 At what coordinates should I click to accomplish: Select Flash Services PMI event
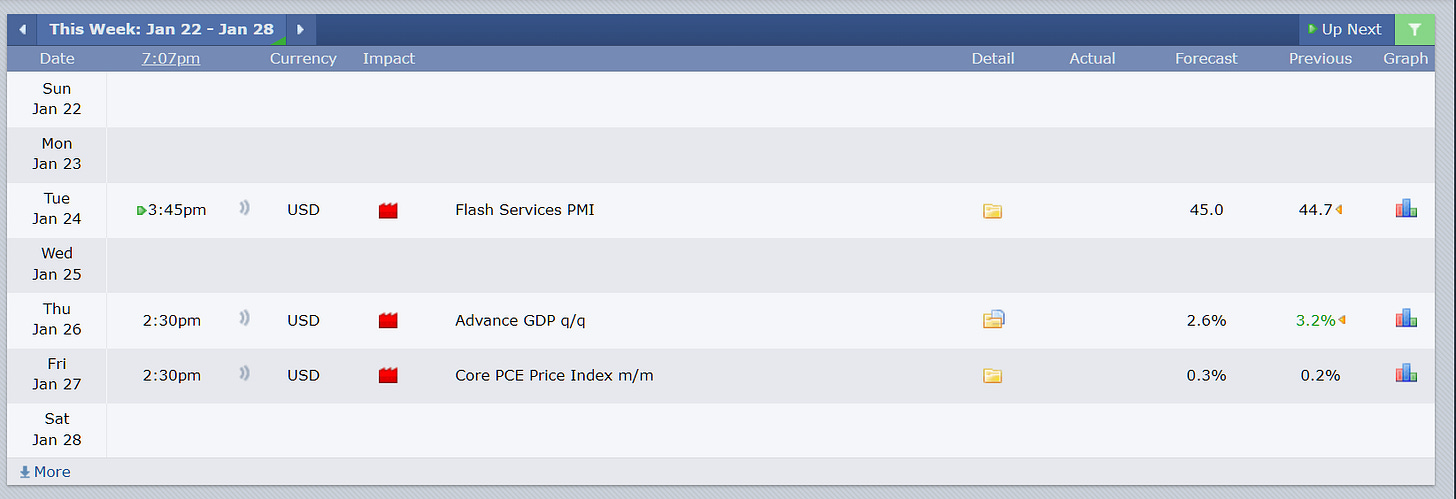524,210
